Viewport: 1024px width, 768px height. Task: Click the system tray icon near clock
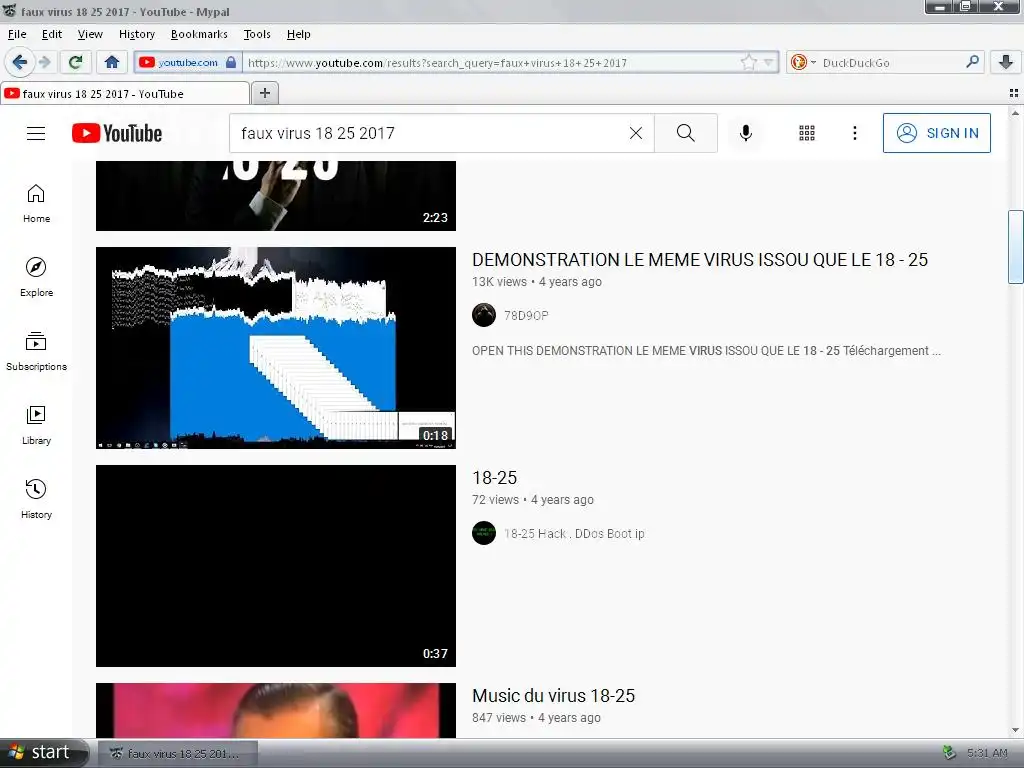(x=949, y=753)
